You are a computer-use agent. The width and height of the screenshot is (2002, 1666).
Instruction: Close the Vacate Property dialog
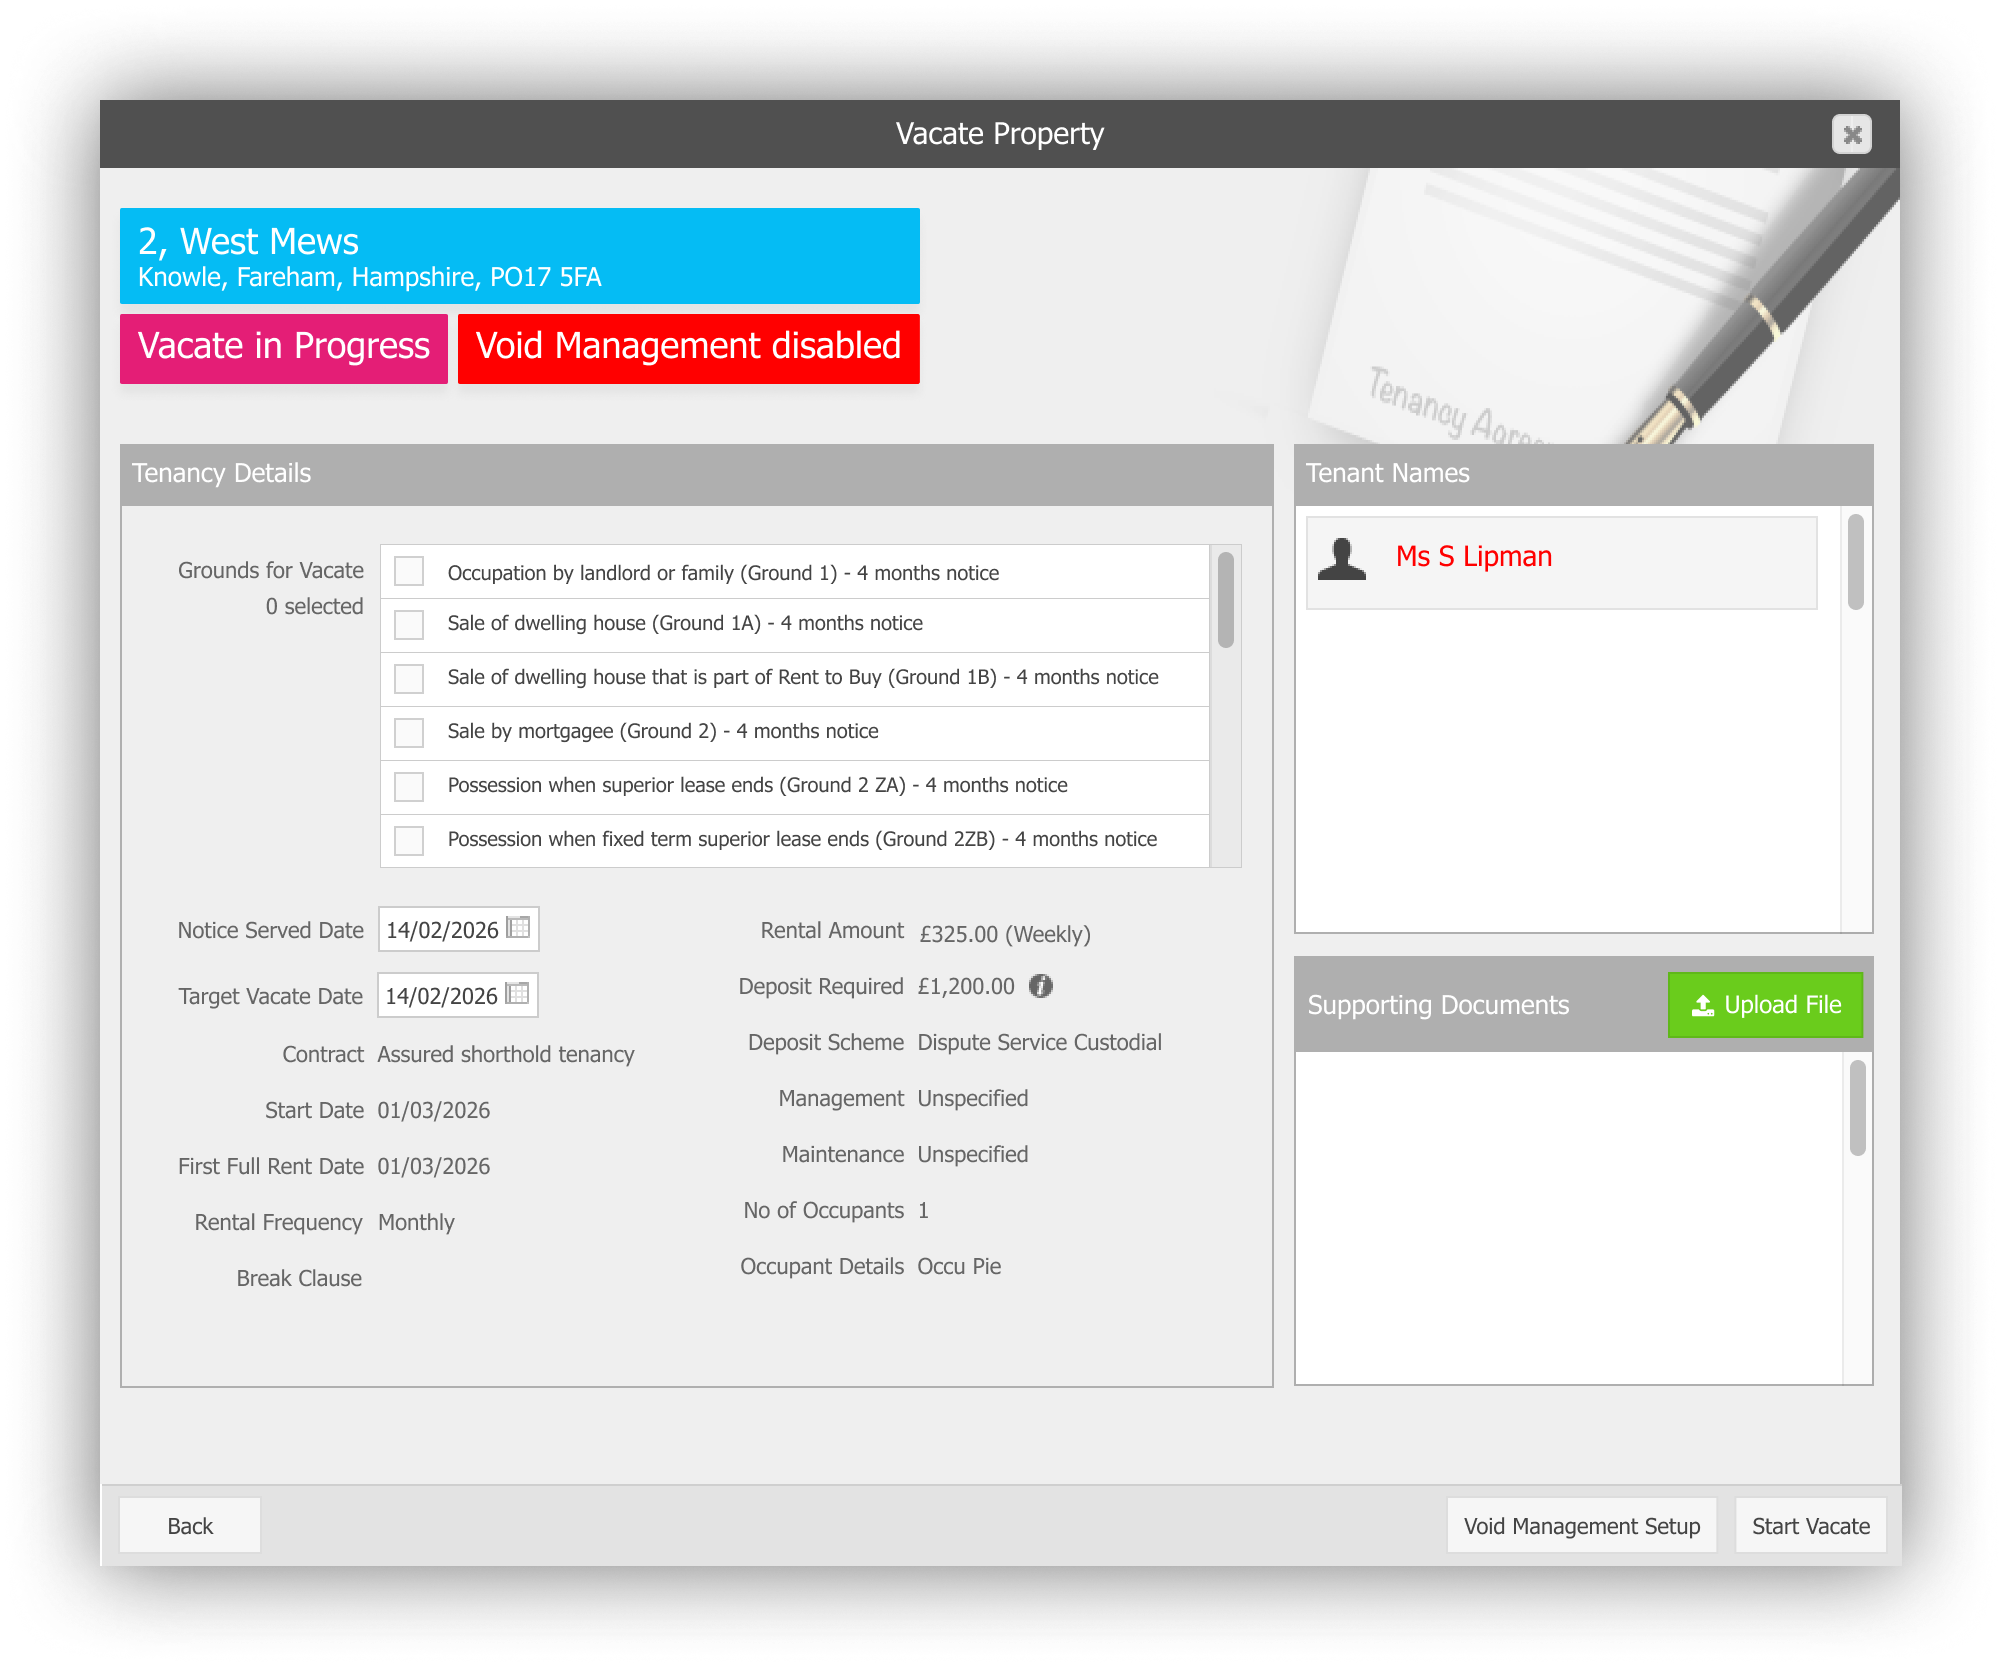(1851, 134)
